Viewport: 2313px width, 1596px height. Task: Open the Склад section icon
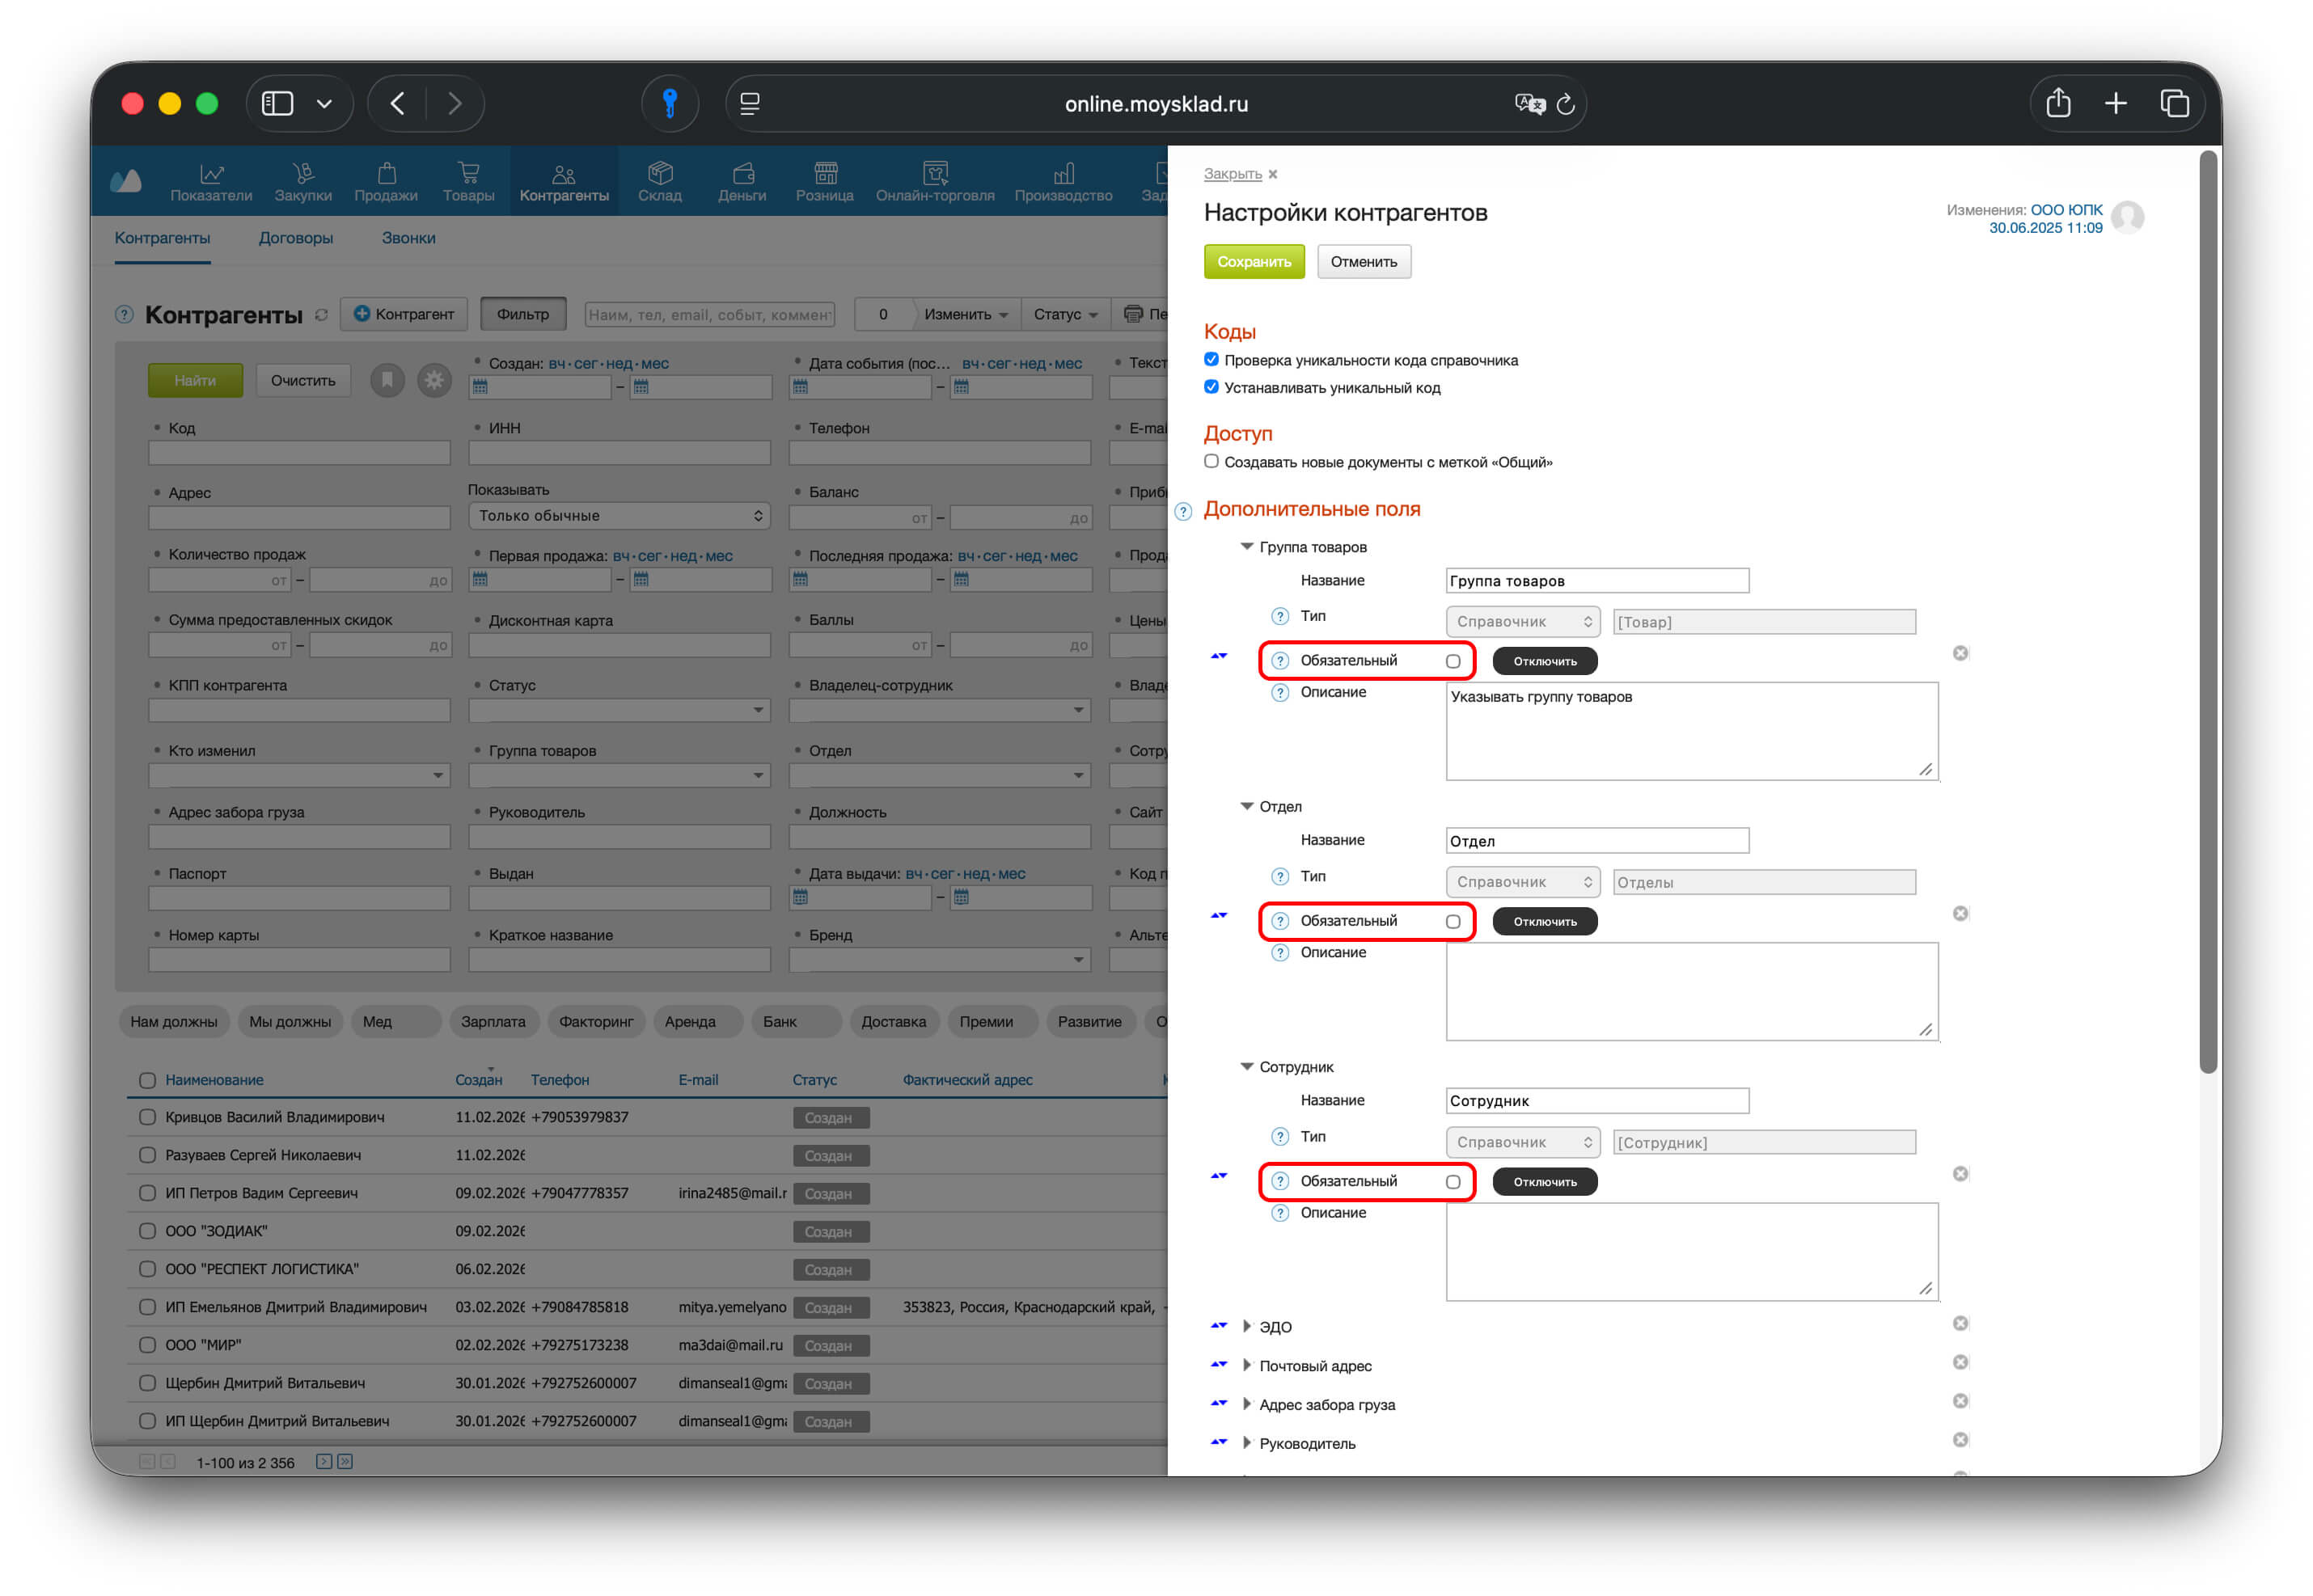(660, 174)
